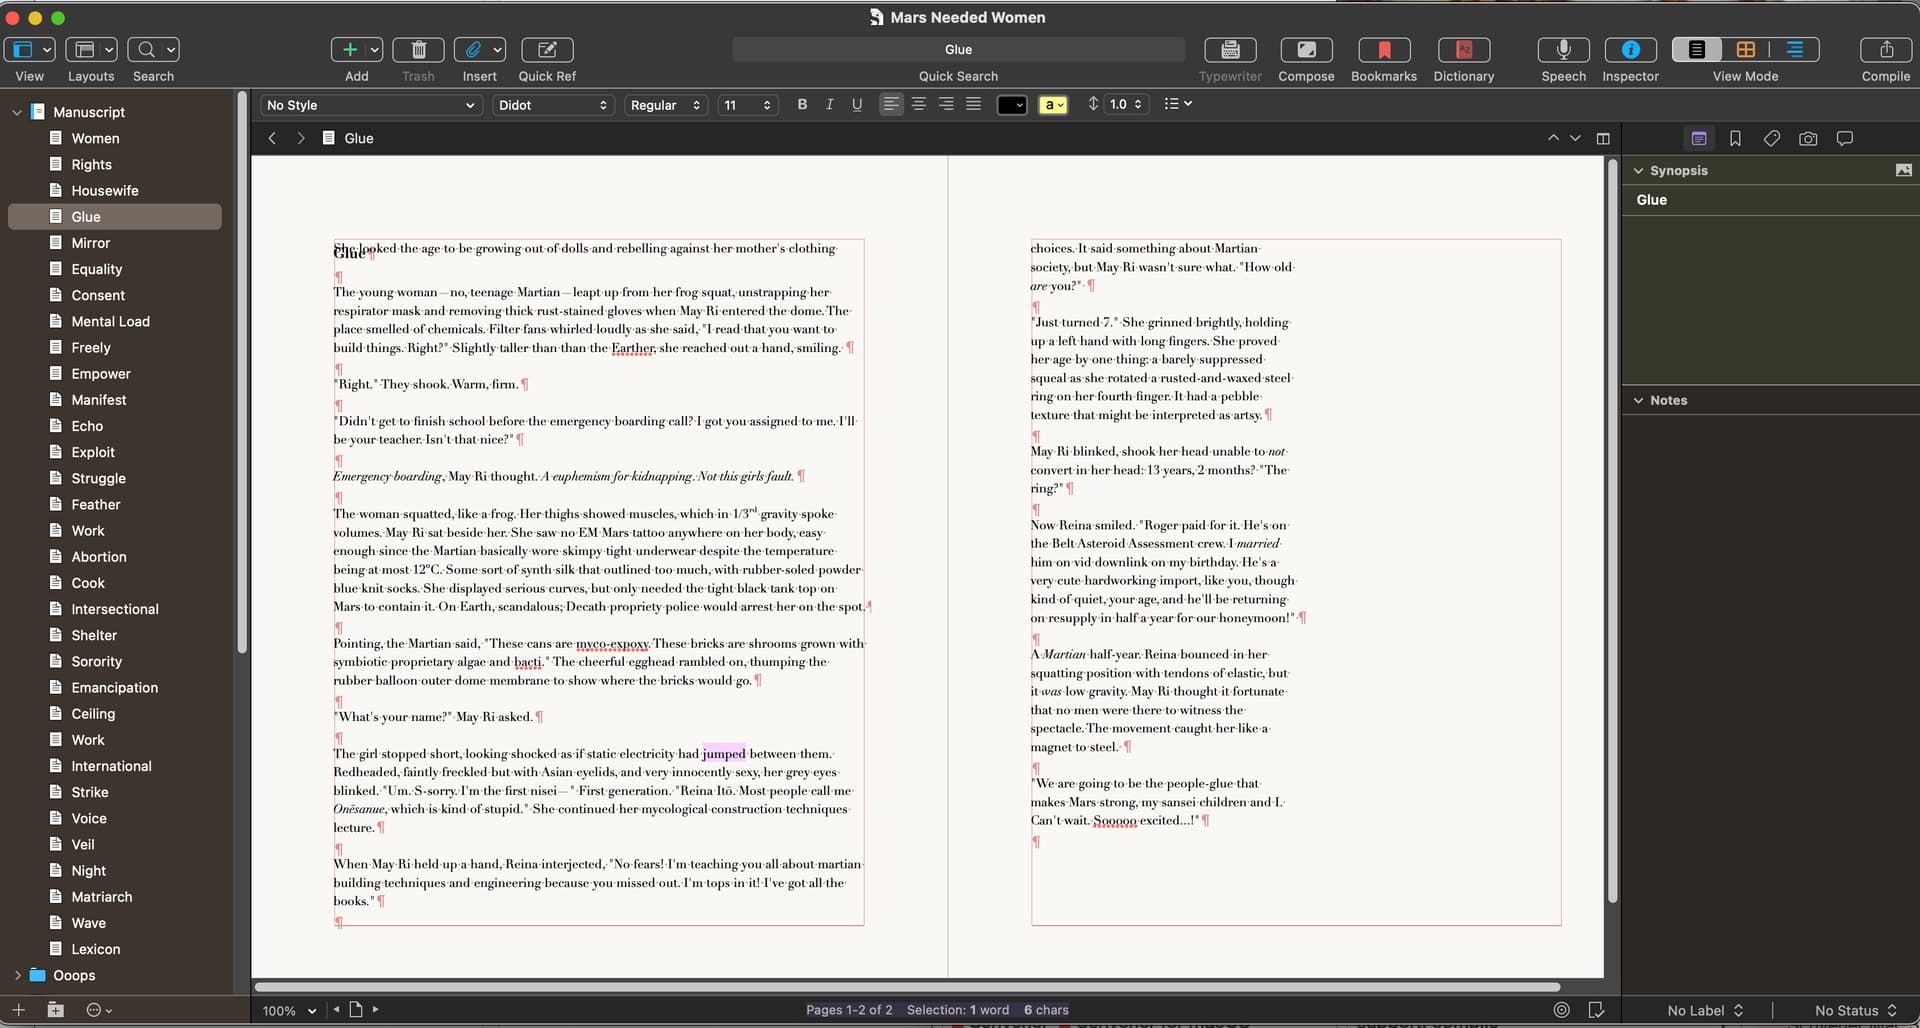Show the Bookmarks inspector tab
The height and width of the screenshot is (1028, 1920).
pos(1735,139)
